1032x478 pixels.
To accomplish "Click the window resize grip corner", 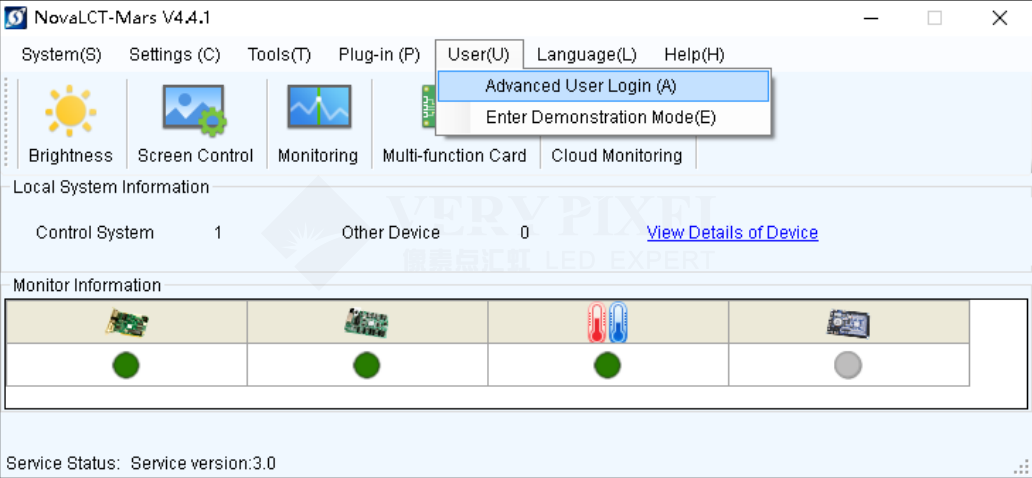I will click(x=1022, y=468).
